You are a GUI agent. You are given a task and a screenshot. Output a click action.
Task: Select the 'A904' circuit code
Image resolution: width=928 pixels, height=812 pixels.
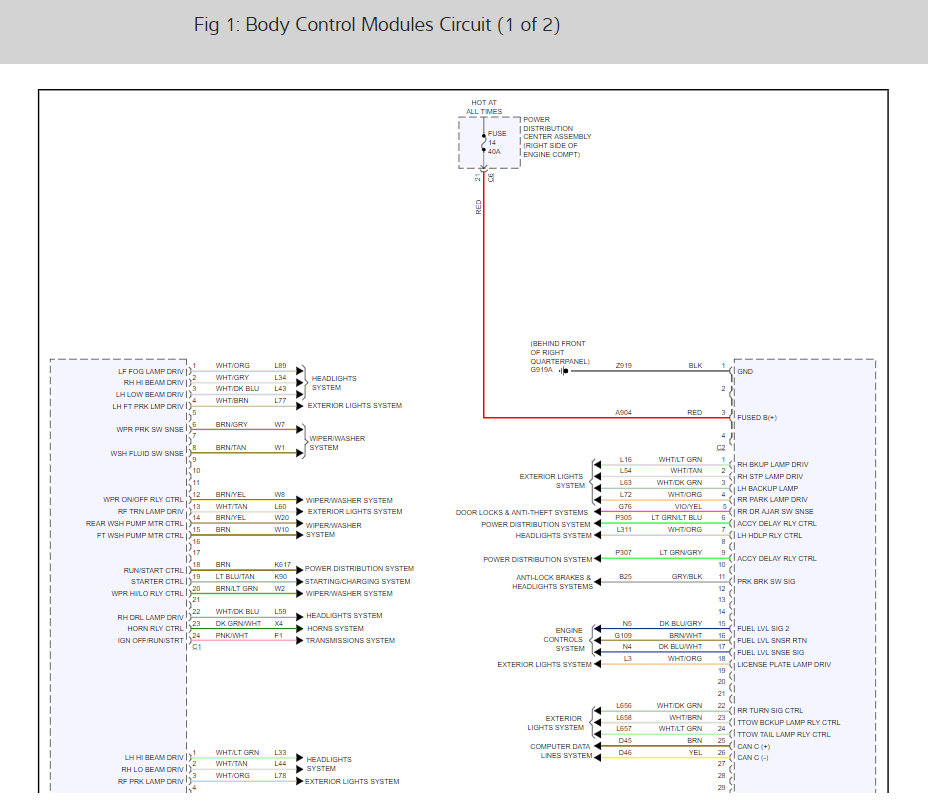(x=623, y=413)
